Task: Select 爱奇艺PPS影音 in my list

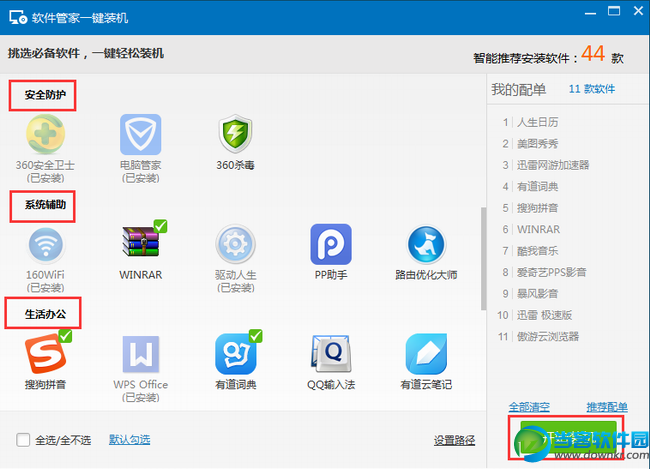Action: (551, 272)
